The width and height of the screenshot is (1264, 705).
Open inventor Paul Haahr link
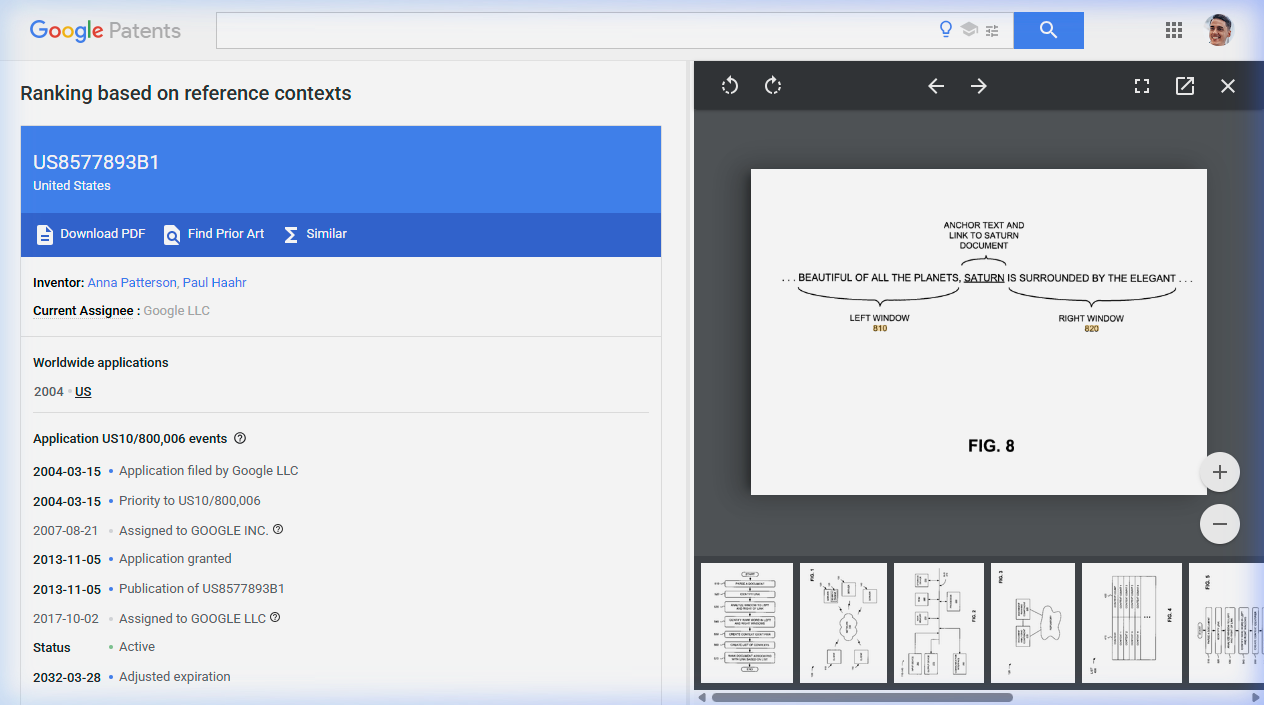(214, 283)
